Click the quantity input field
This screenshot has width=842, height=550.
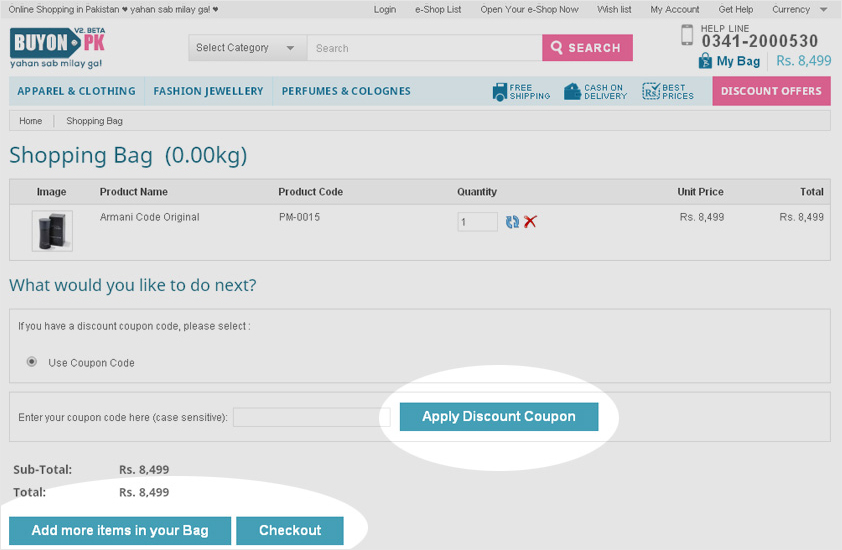click(x=477, y=222)
